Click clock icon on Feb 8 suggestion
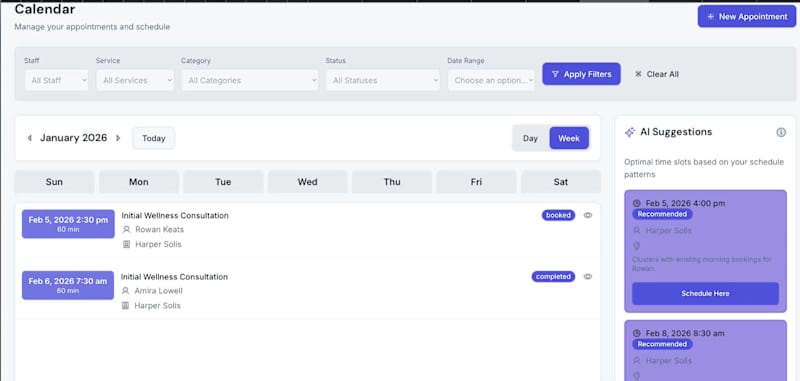Screen dimensions: 800x381 (637, 333)
